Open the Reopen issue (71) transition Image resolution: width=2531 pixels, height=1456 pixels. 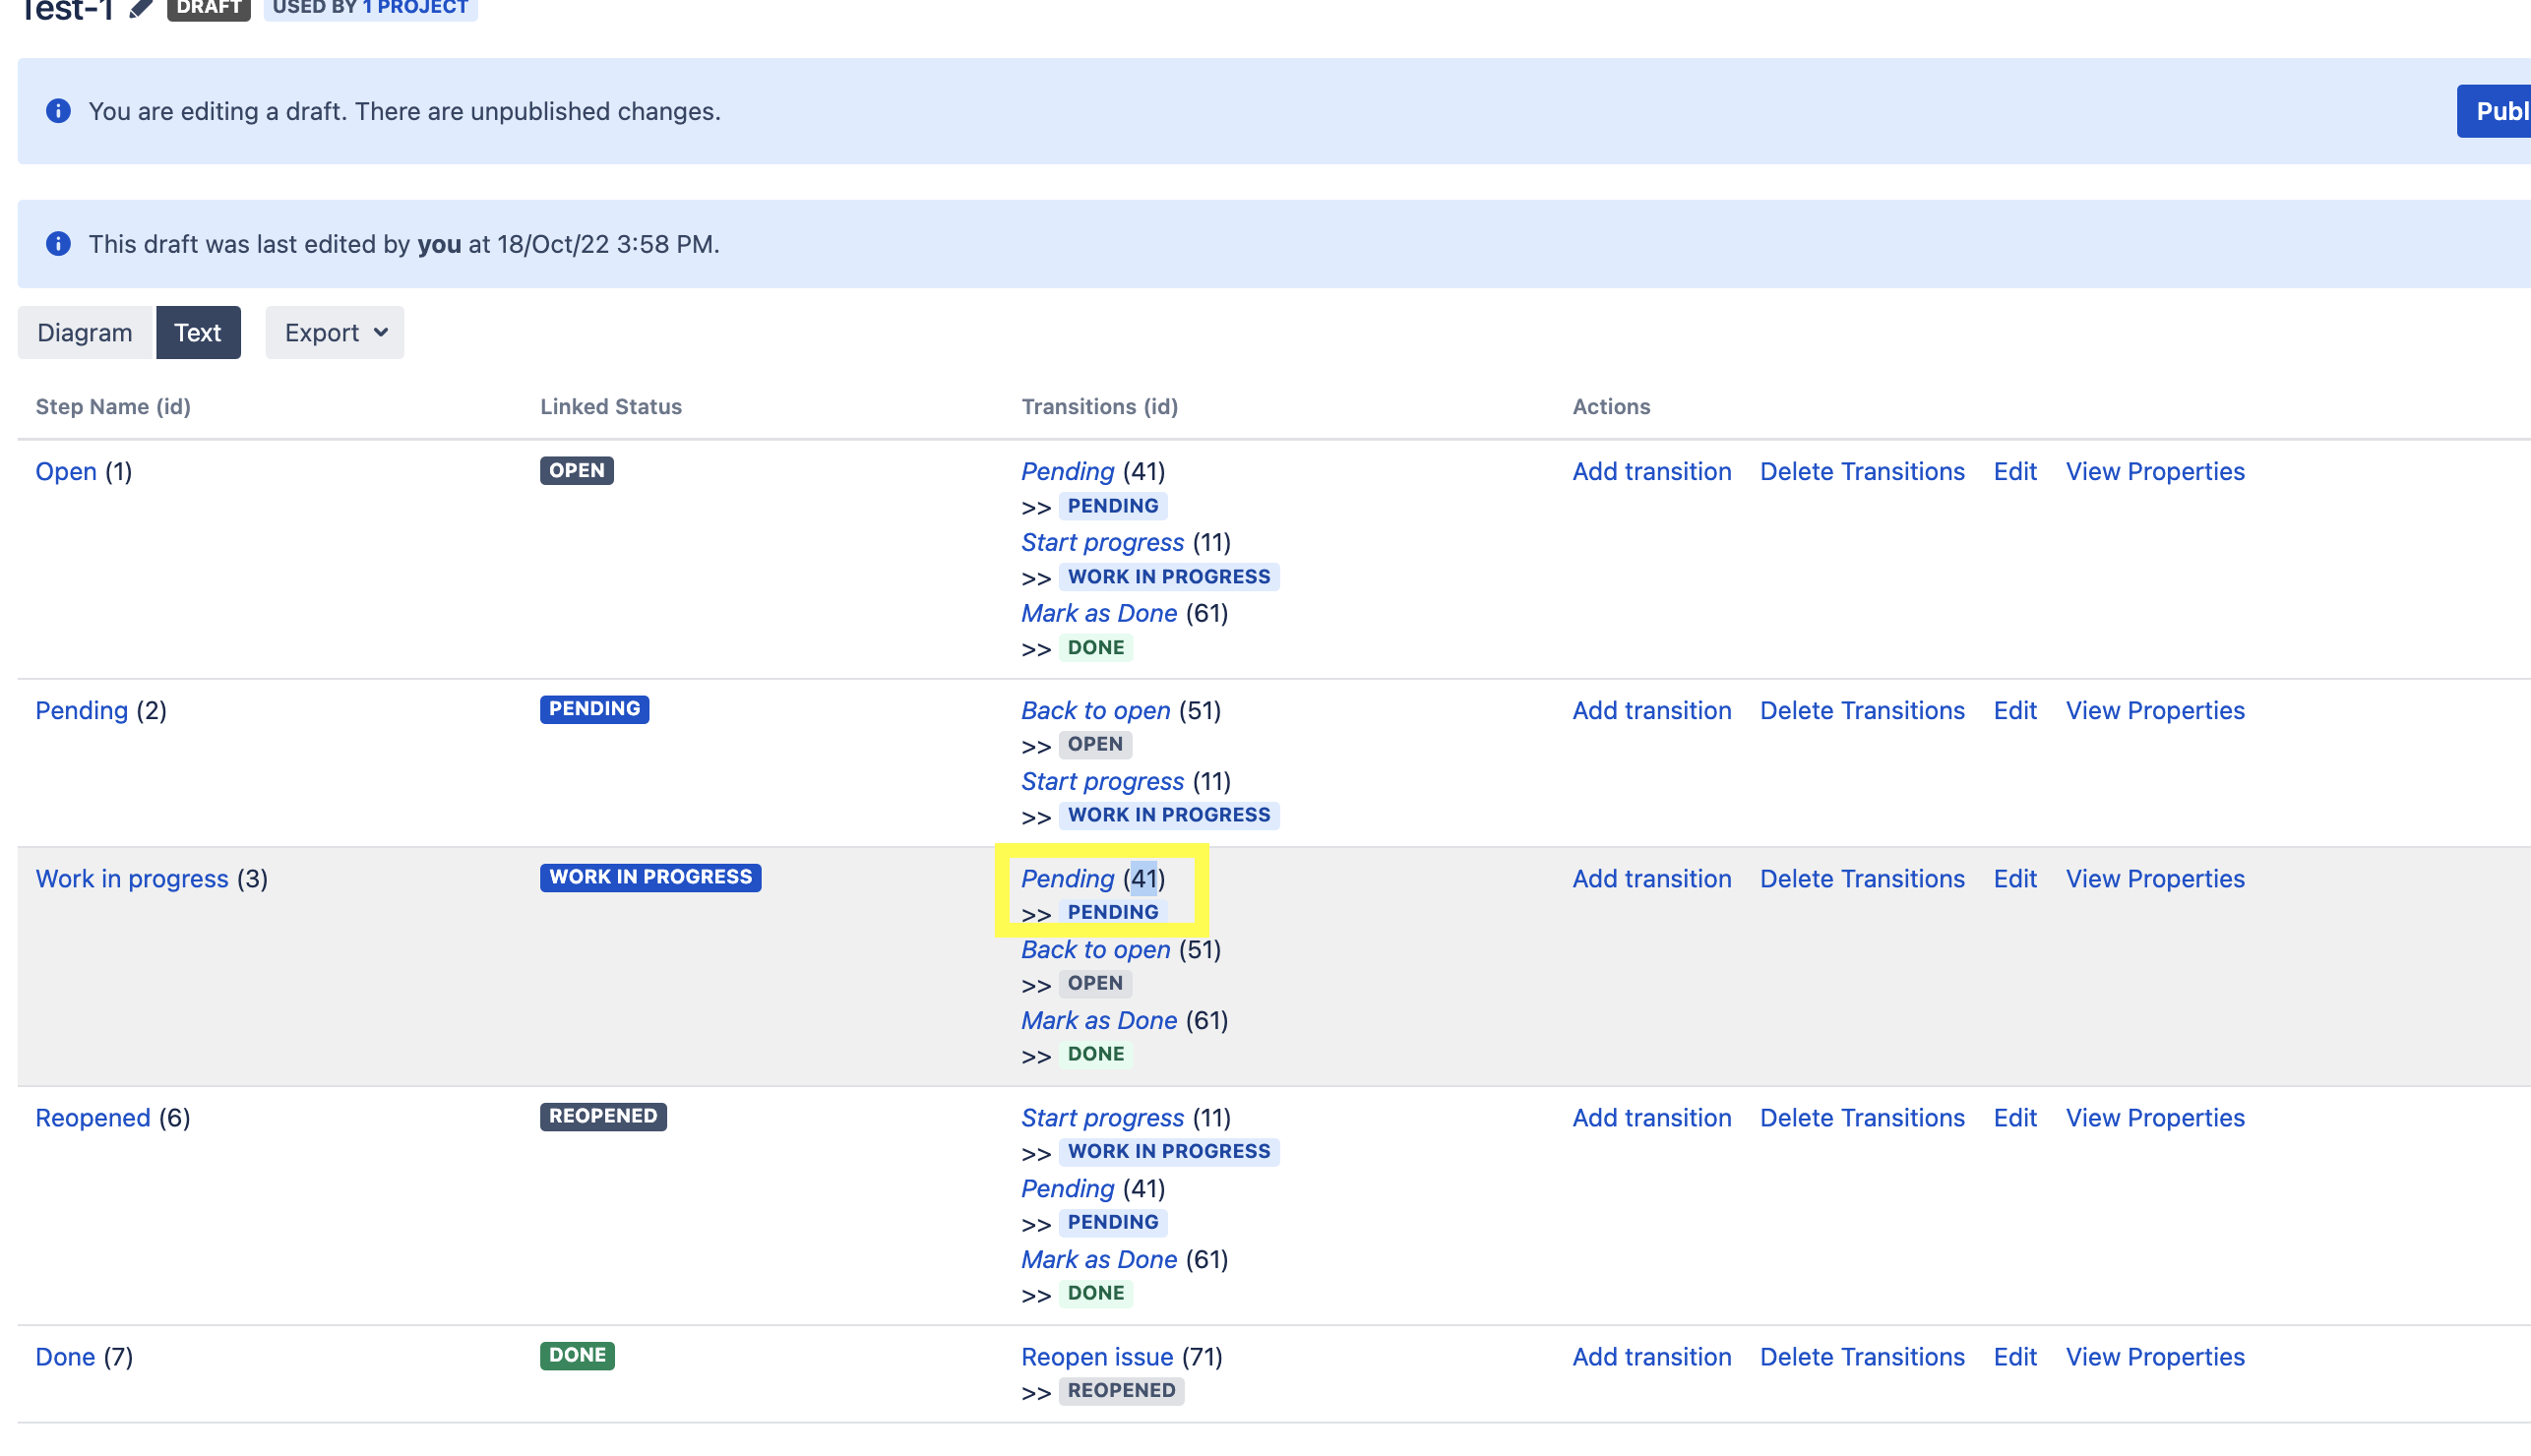tap(1096, 1356)
